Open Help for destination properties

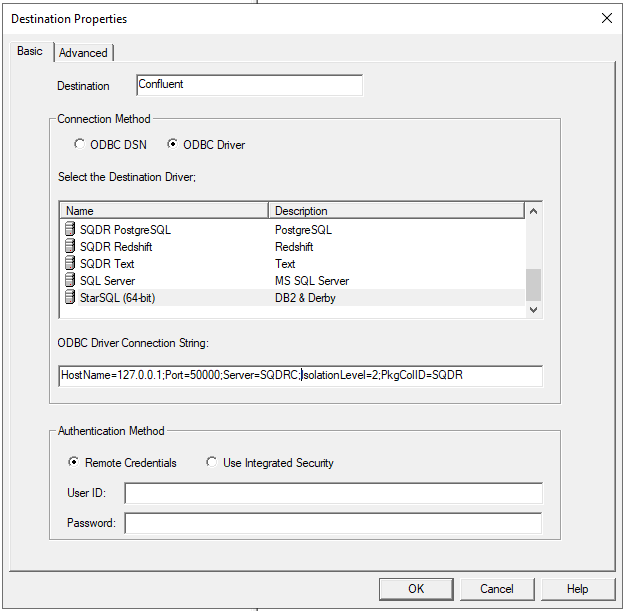pos(577,589)
